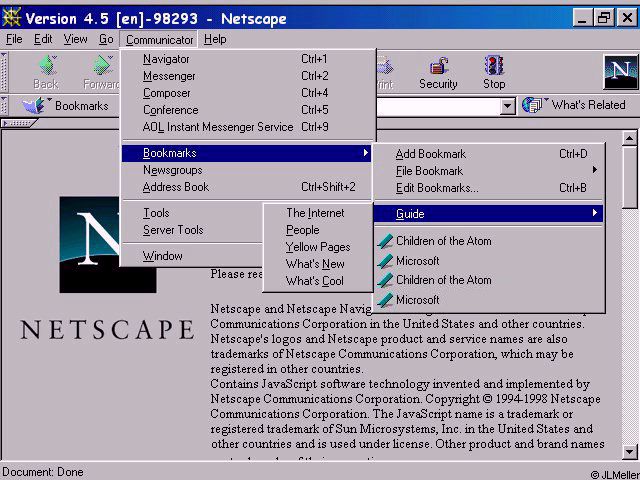This screenshot has width=640, height=480.
Task: Click the scrollbar up arrow
Action: pos(629,139)
